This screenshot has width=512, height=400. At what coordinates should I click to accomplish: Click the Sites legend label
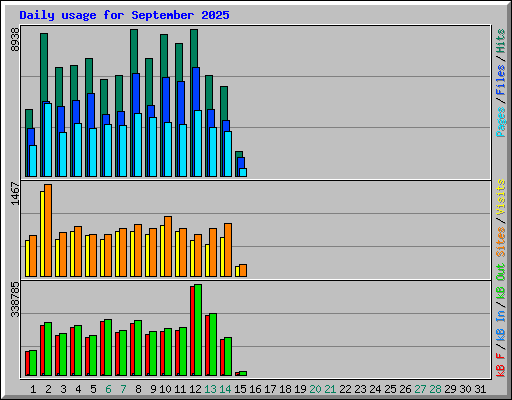pyautogui.click(x=501, y=242)
